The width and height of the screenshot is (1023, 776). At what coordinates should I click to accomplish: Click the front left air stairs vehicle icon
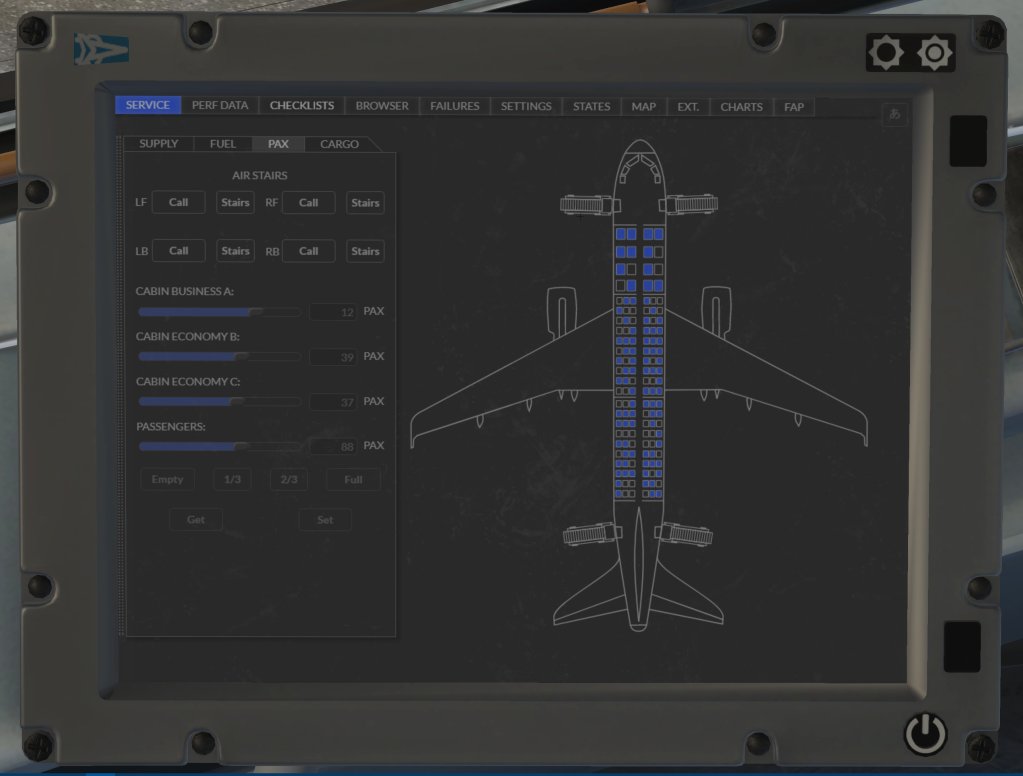pos(586,205)
